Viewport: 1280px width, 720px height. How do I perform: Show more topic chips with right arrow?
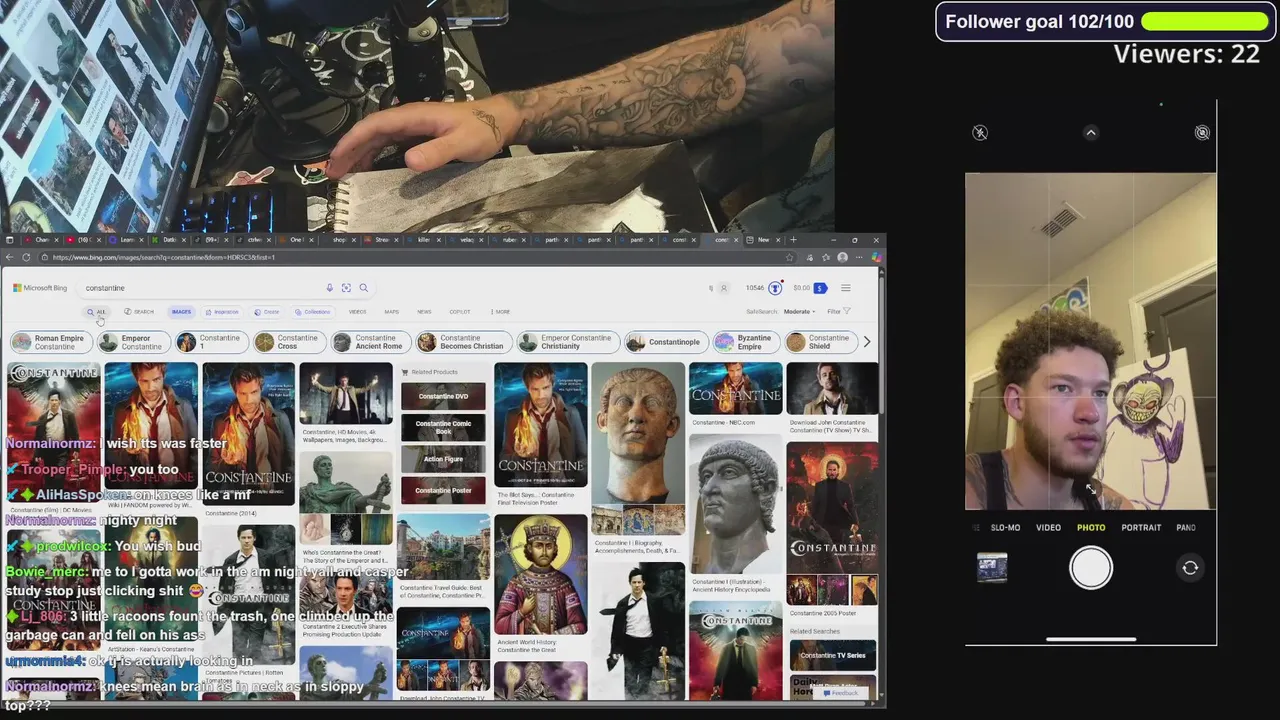(x=866, y=342)
